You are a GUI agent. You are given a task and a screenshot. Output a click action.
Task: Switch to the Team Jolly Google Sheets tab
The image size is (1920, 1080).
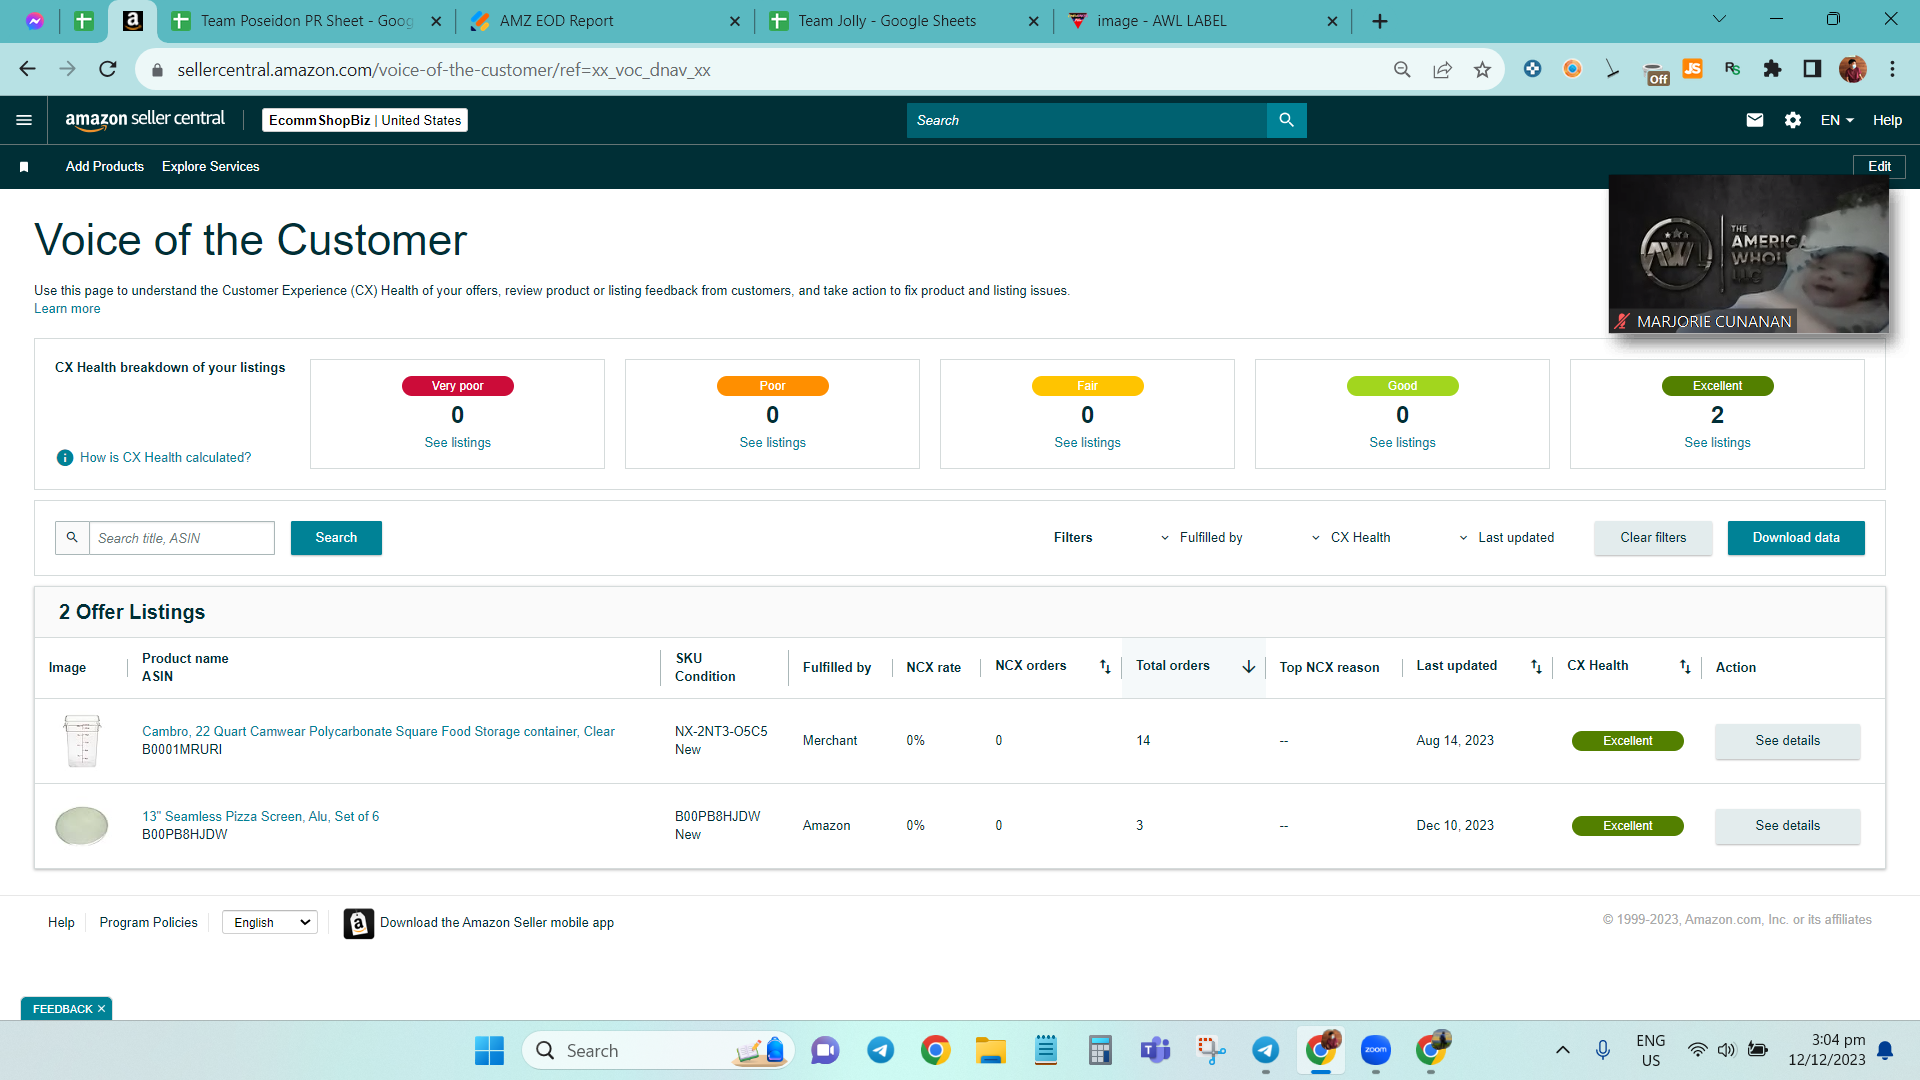(903, 21)
